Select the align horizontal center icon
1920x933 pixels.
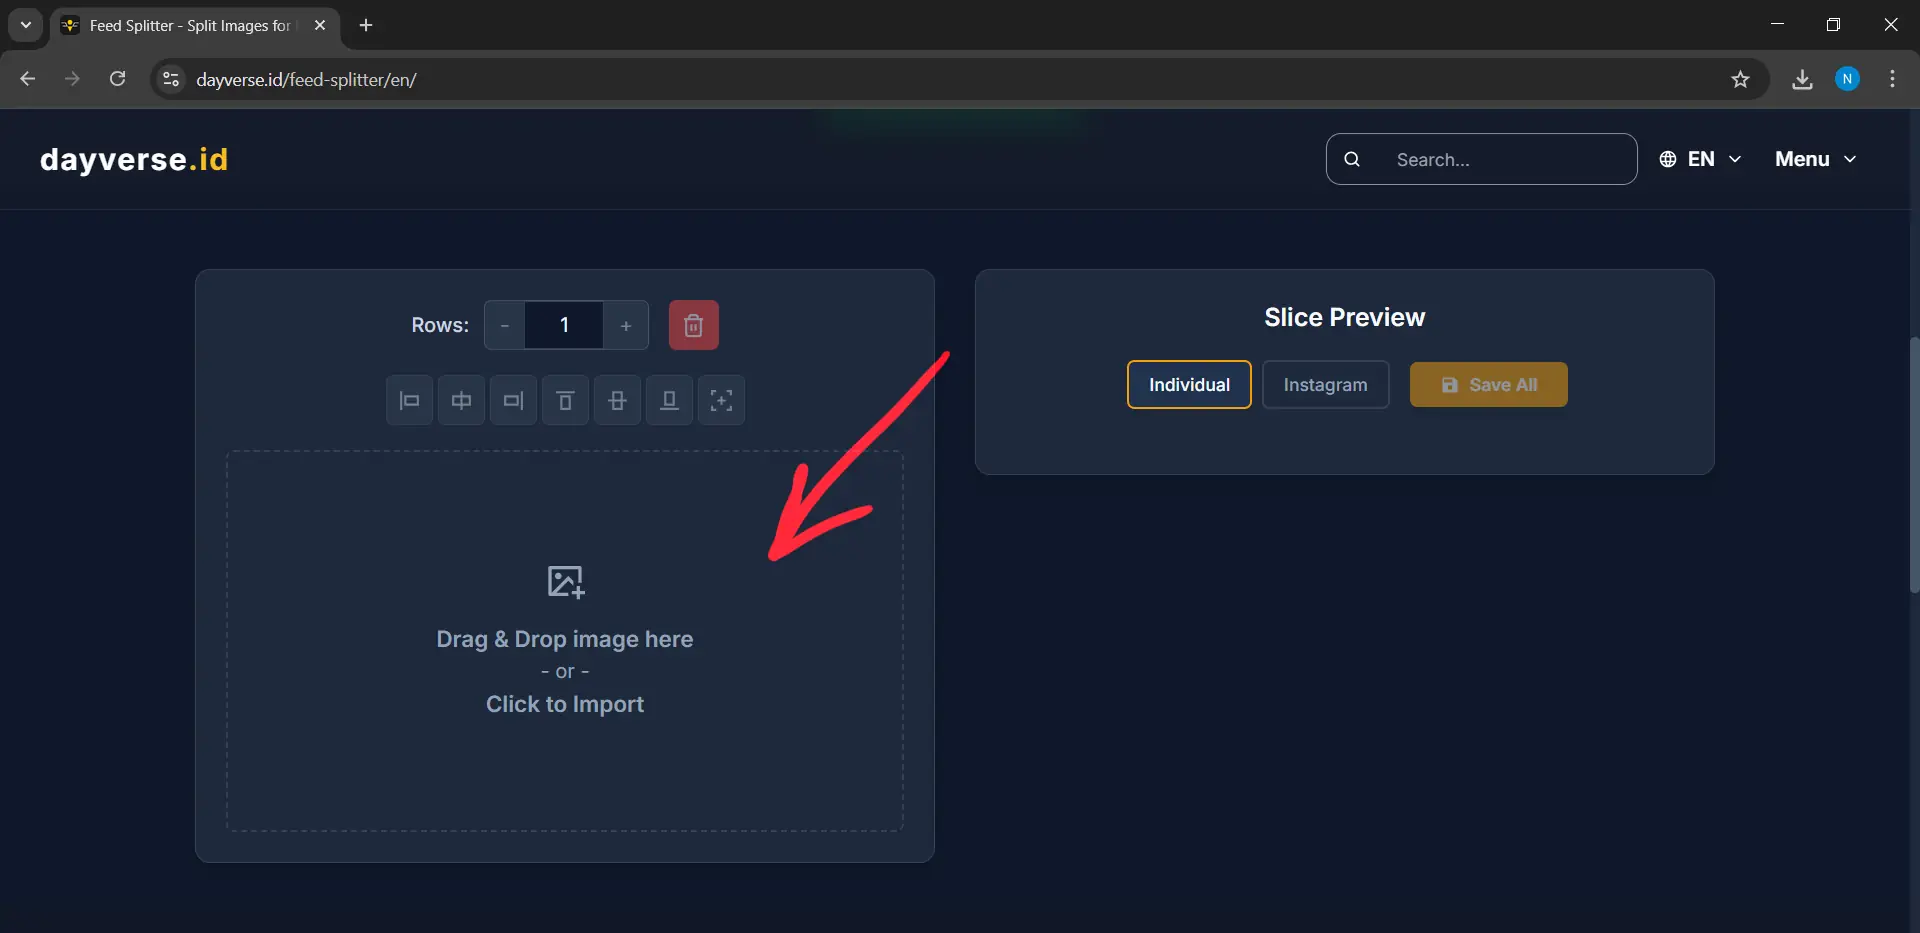coord(461,400)
